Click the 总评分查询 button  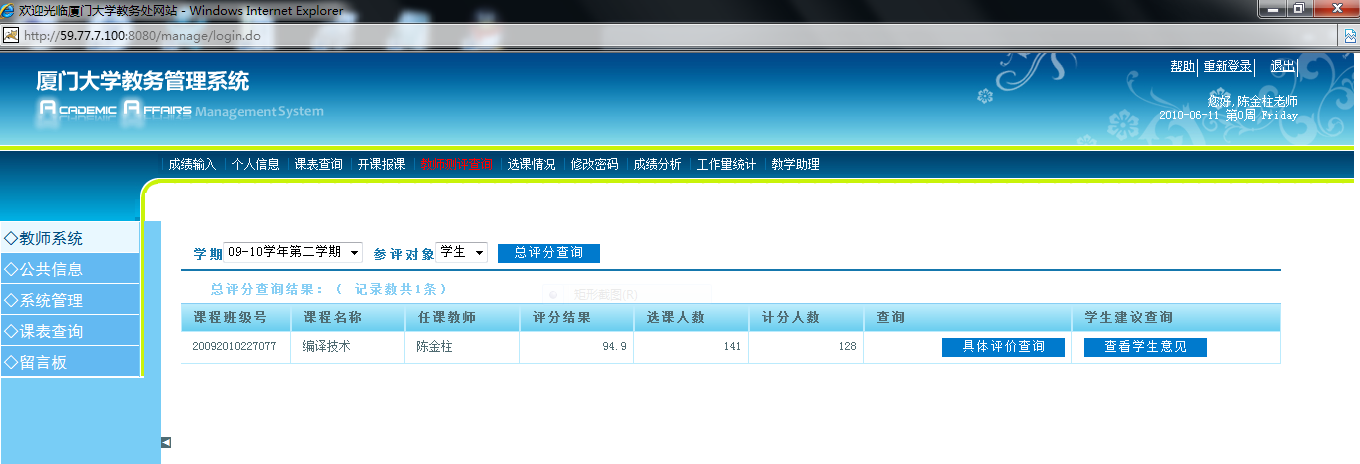(x=548, y=253)
